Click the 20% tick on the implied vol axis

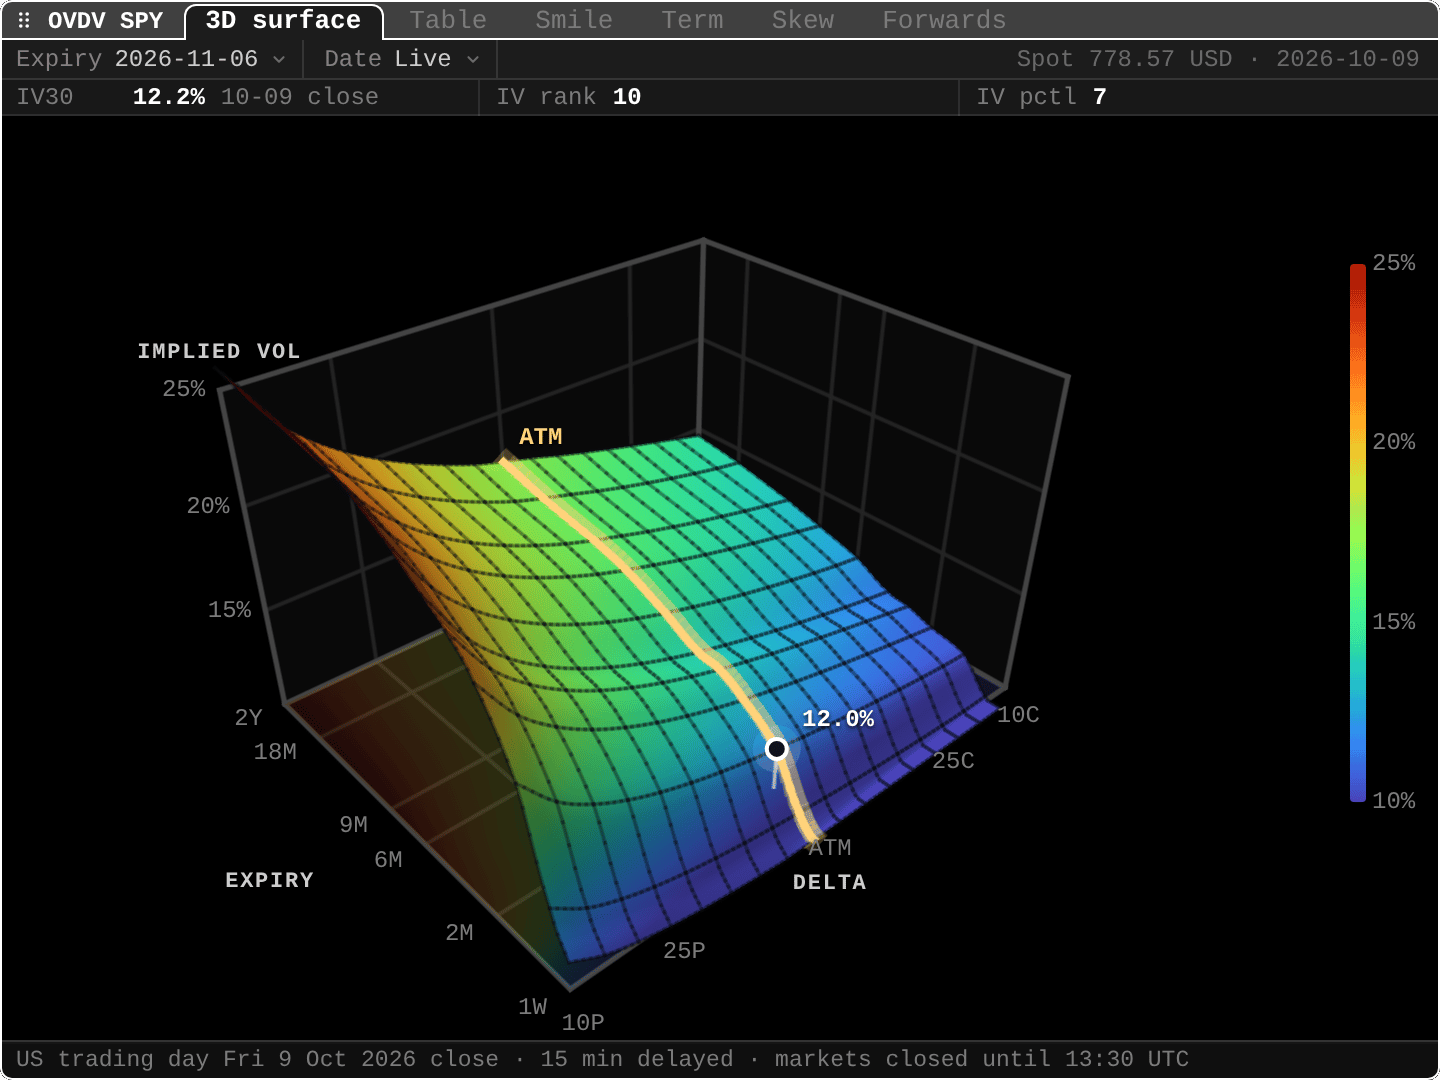pos(209,506)
